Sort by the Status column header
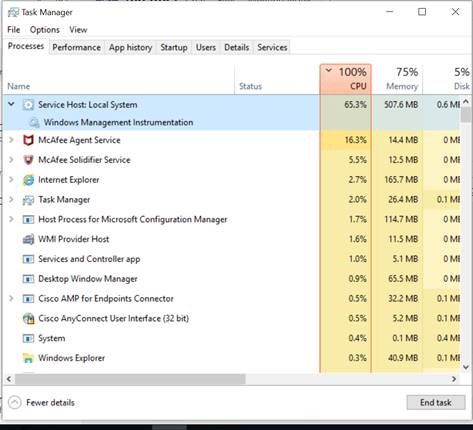Viewport: 473px width, 430px height. [277, 79]
